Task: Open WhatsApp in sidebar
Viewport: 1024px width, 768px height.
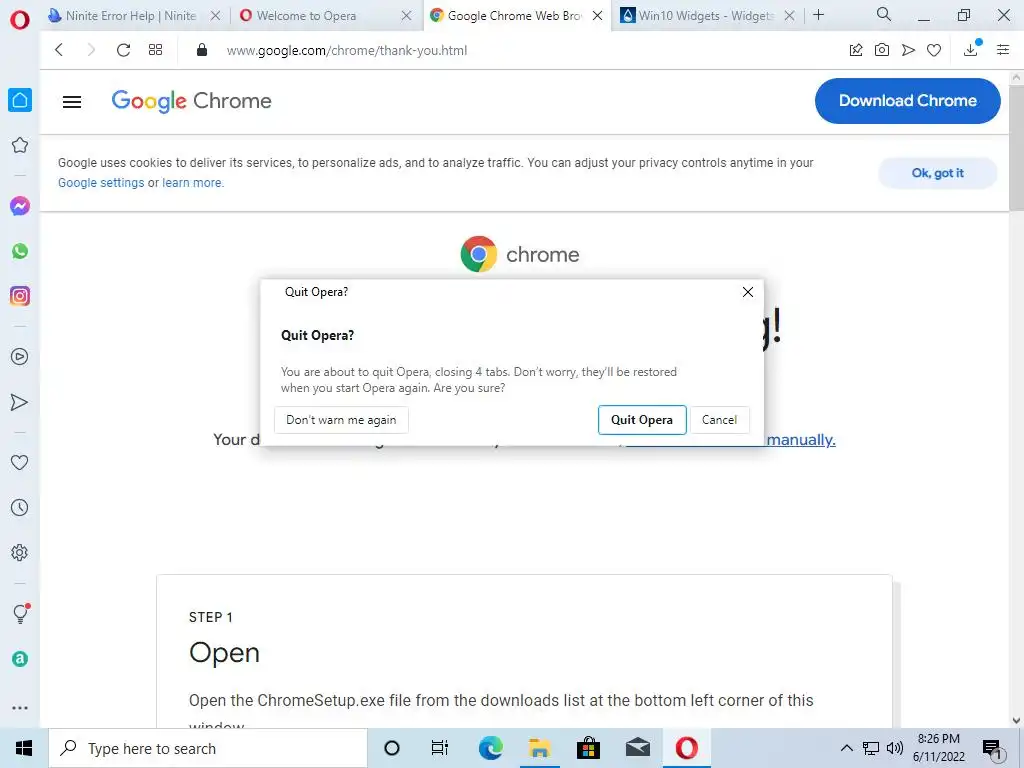Action: (20, 251)
